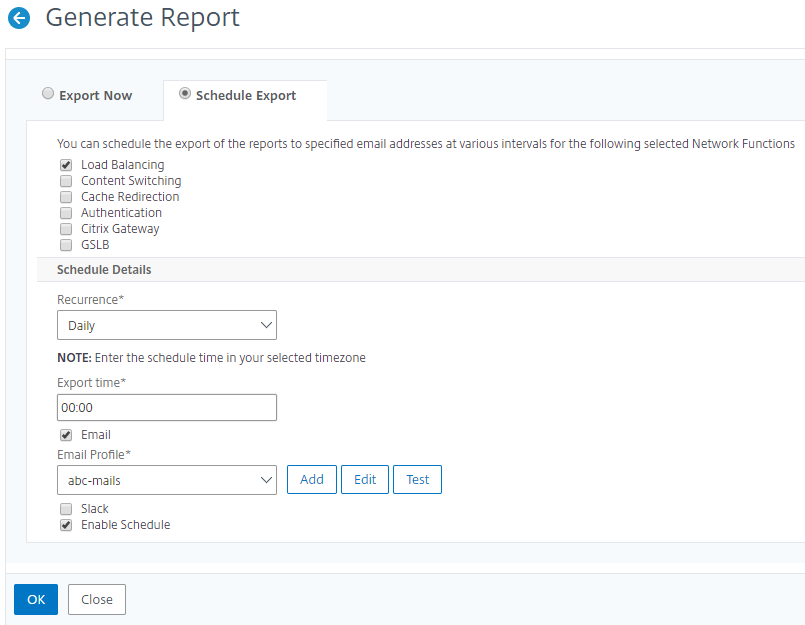Check the Content Switching checkbox
Viewport: 805px width, 625px height.
pos(66,181)
